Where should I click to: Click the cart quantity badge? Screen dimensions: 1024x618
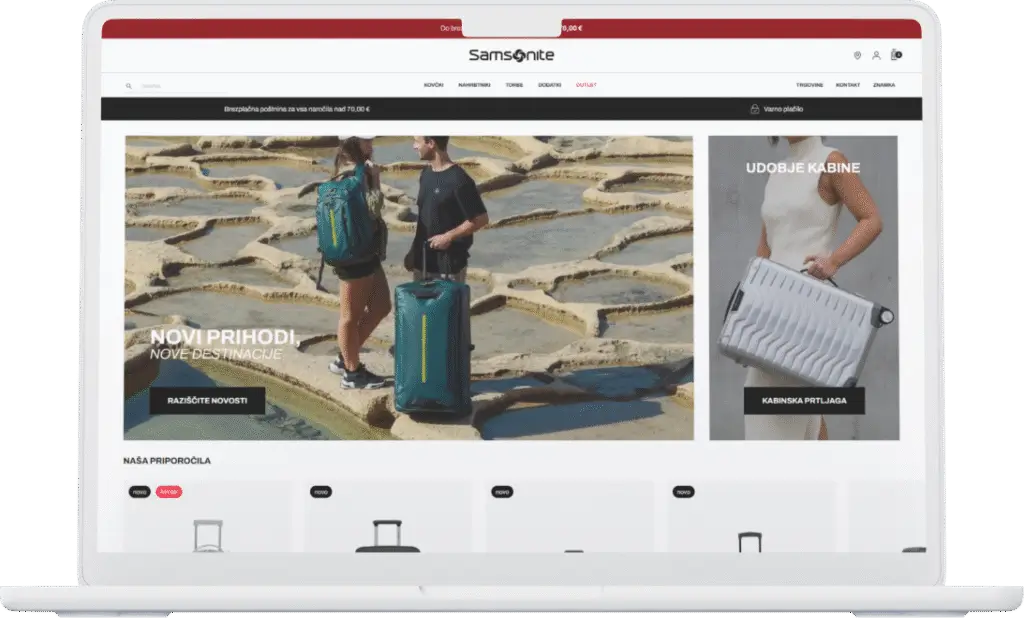coord(899,53)
